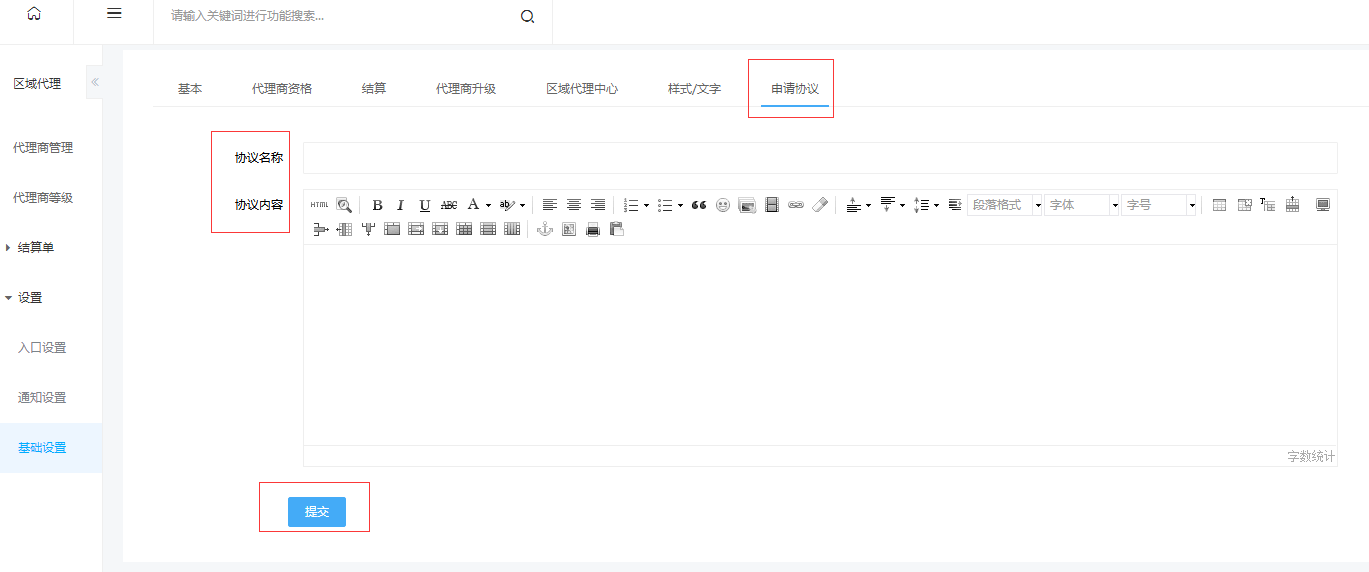The image size is (1369, 572).
Task: Split into columns icon with vertical lines
Action: 512,229
